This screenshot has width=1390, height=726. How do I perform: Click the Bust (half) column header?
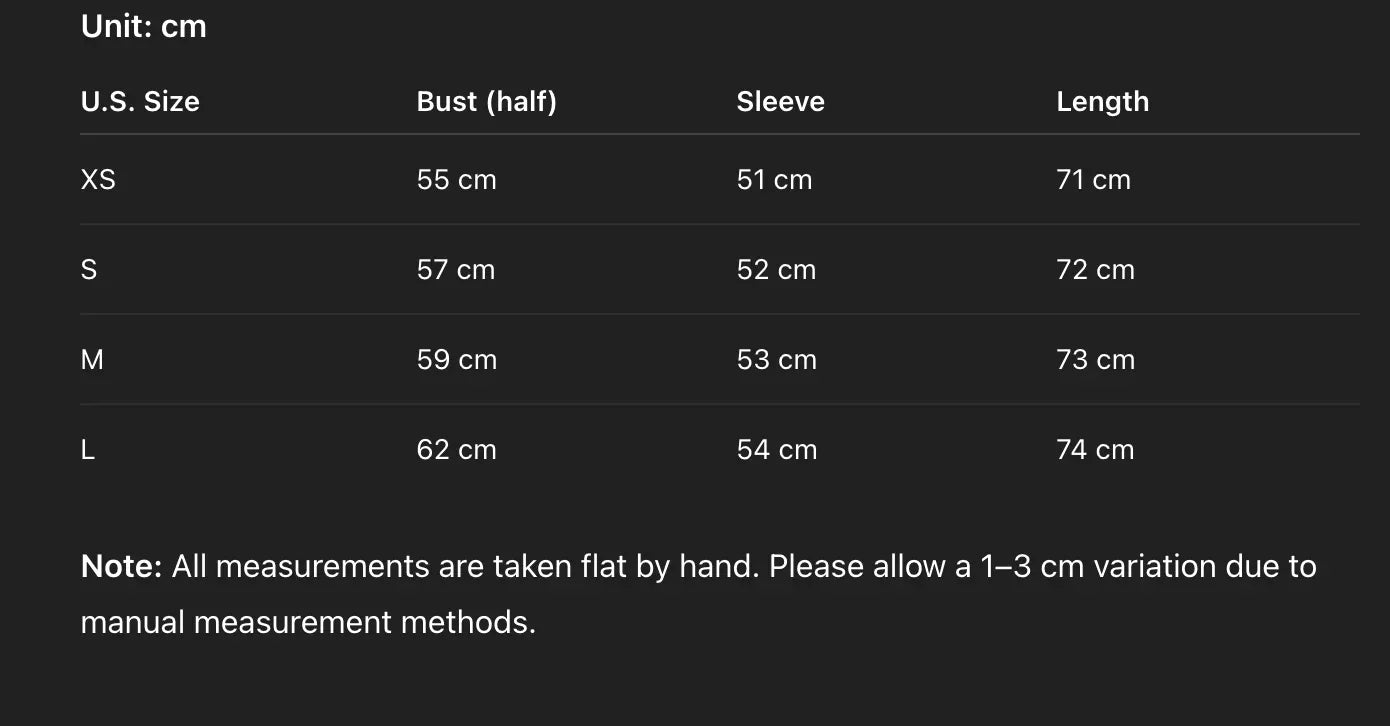tap(486, 102)
